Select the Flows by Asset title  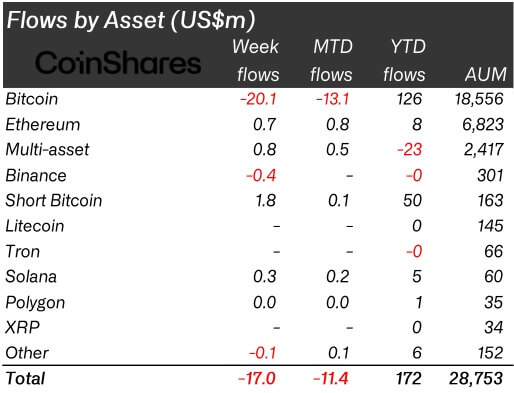tap(131, 20)
